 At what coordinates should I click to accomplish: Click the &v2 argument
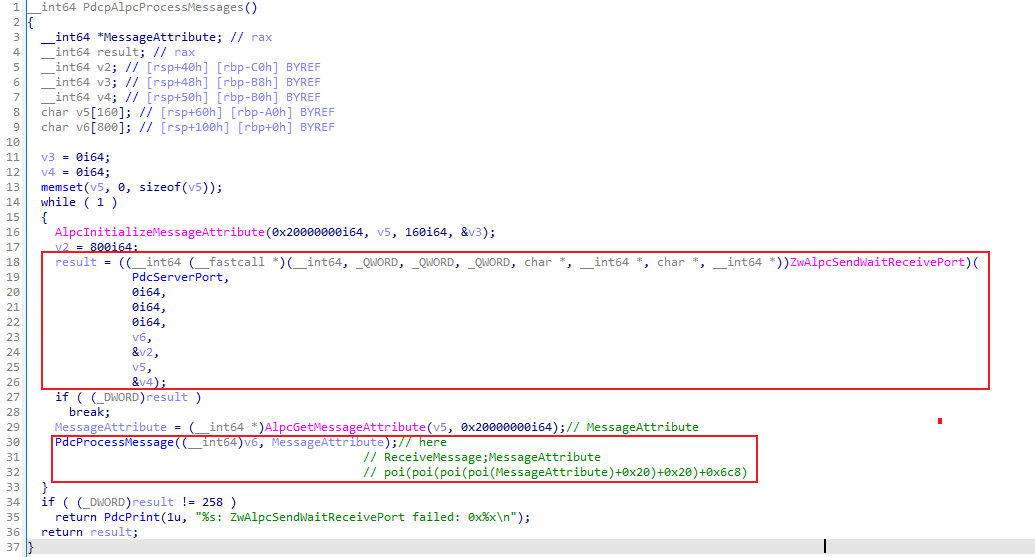[x=145, y=352]
